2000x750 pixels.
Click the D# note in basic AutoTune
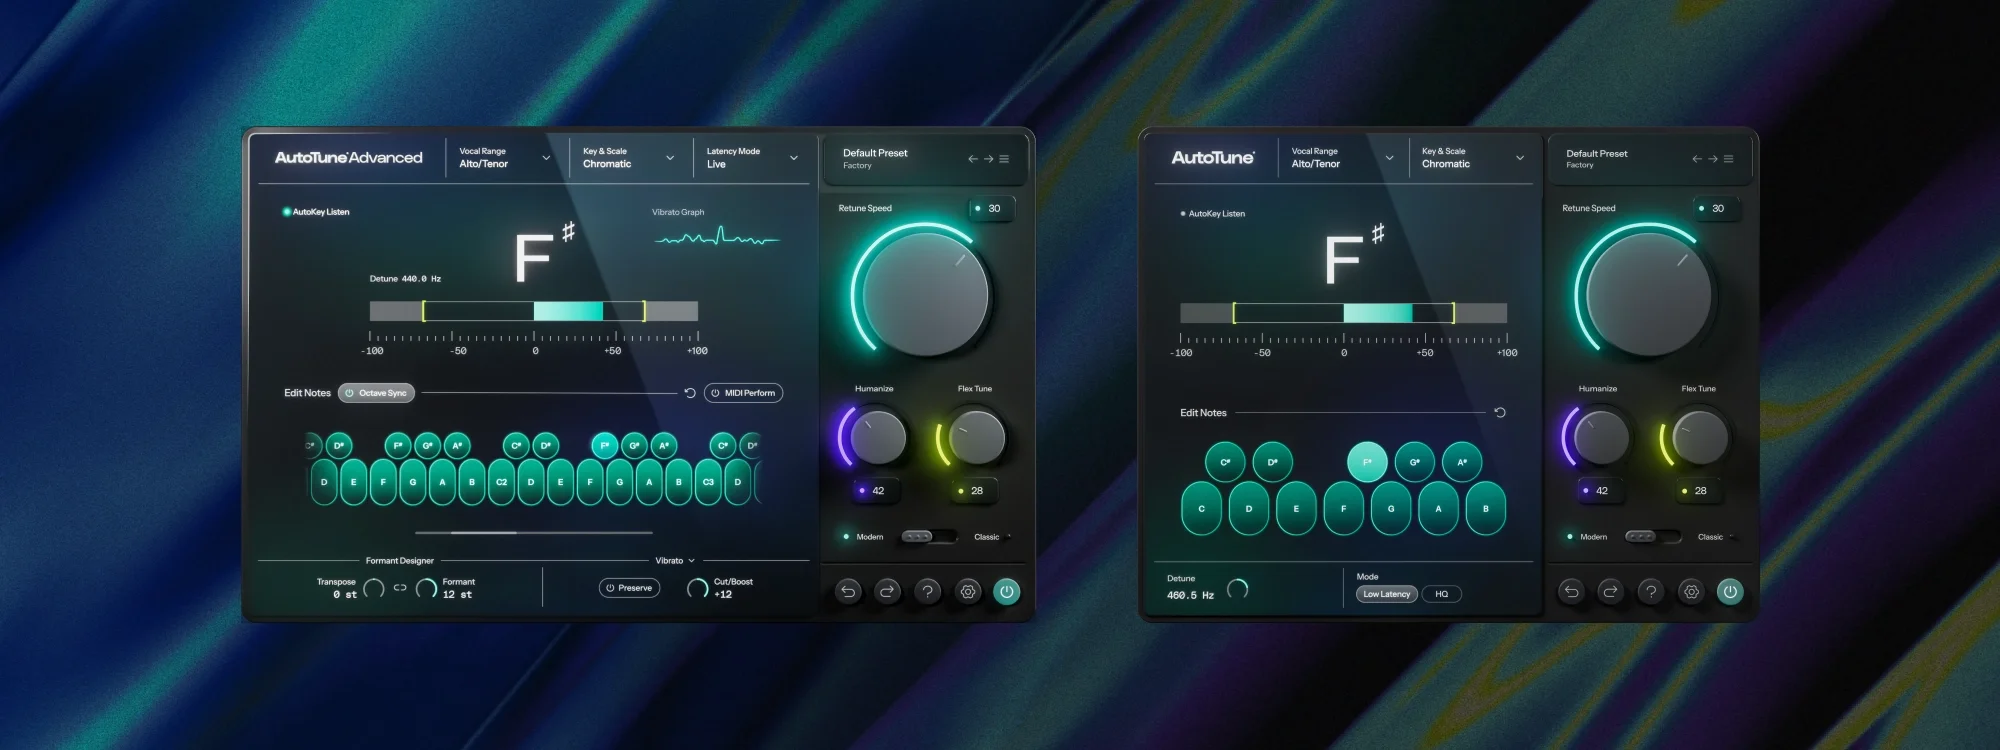click(x=1272, y=462)
